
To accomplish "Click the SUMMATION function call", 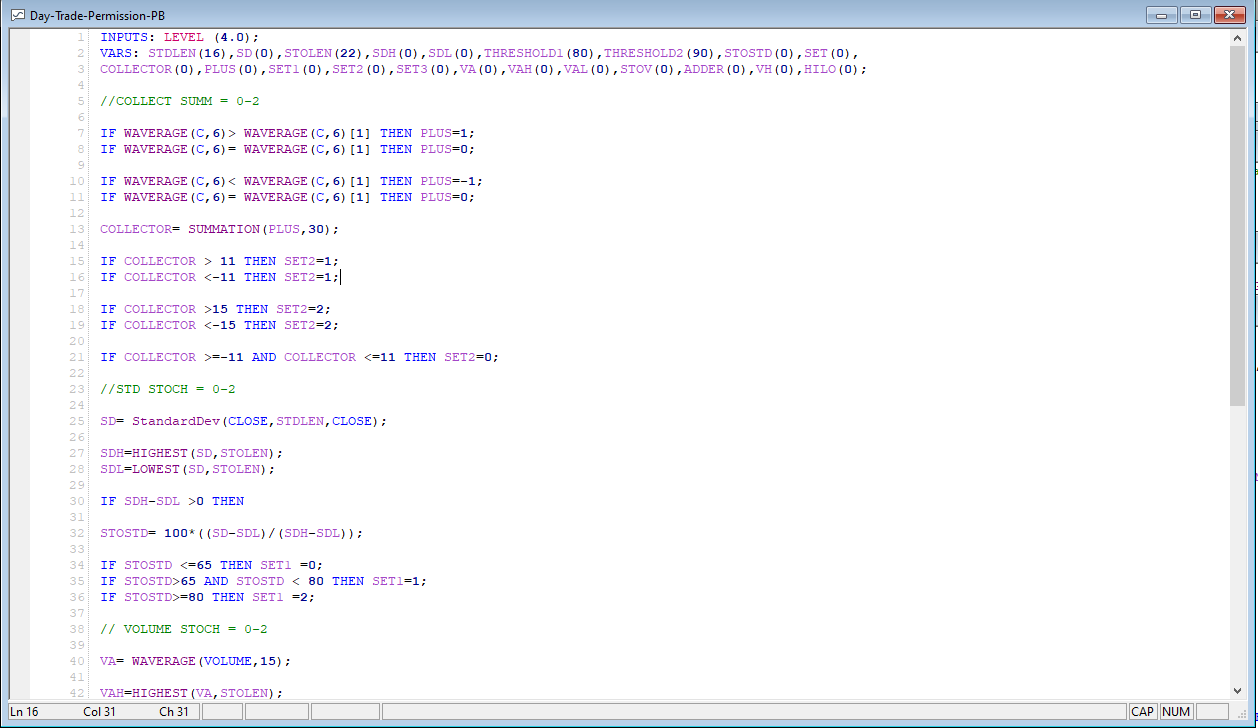I will [222, 228].
